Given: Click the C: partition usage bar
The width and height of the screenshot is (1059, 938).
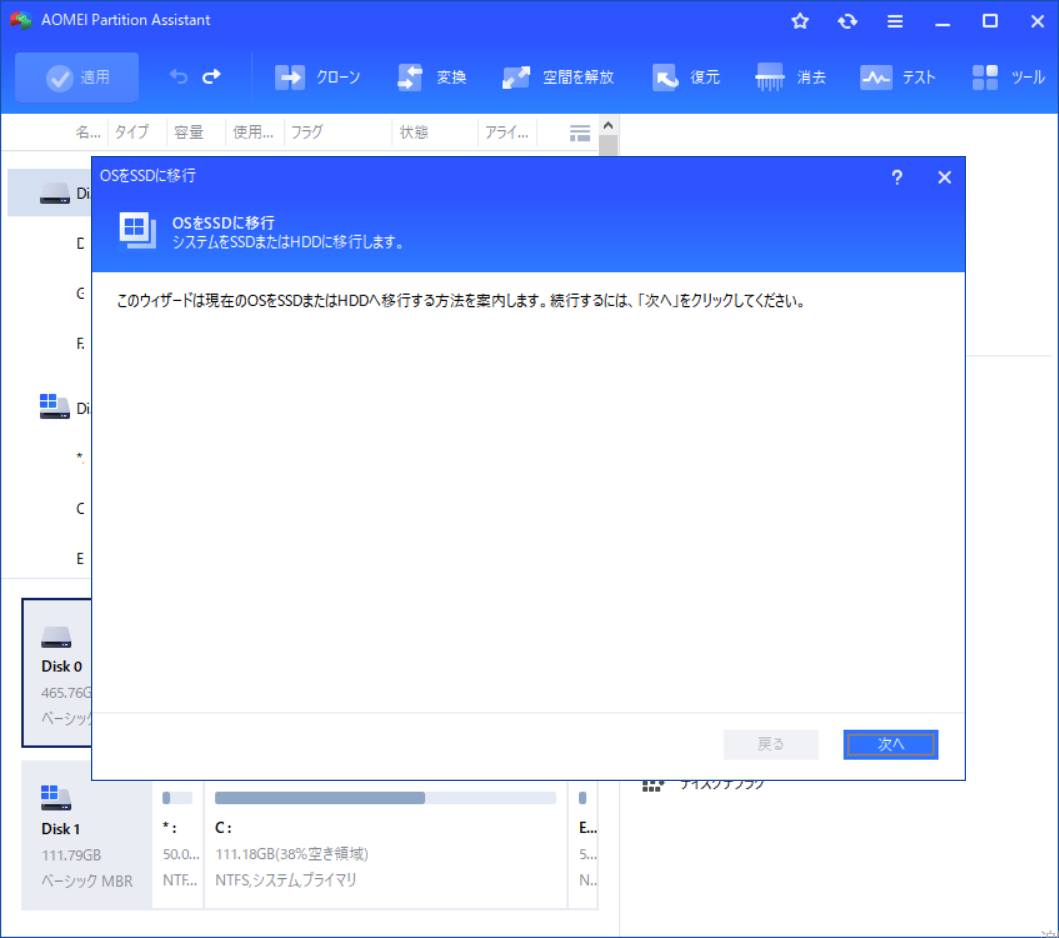Looking at the screenshot, I should click(x=385, y=798).
